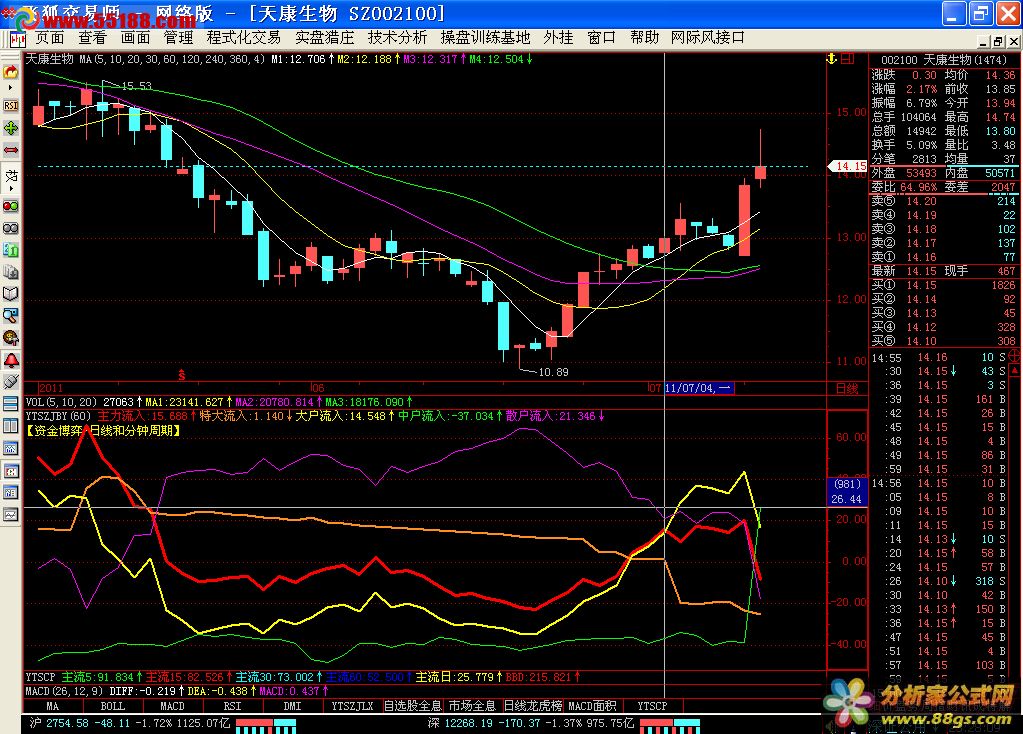This screenshot has width=1023, height=734.
Task: Open the 网际风接口 menu
Action: [708, 38]
